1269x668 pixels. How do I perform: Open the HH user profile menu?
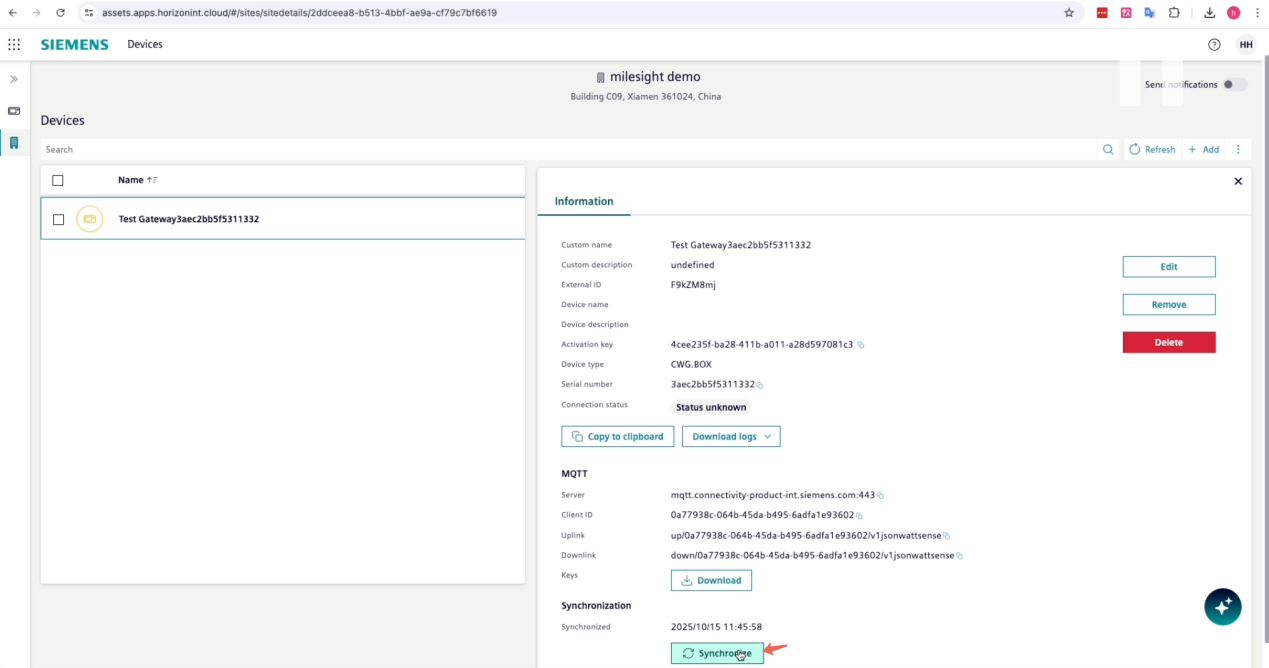pyautogui.click(x=1245, y=44)
